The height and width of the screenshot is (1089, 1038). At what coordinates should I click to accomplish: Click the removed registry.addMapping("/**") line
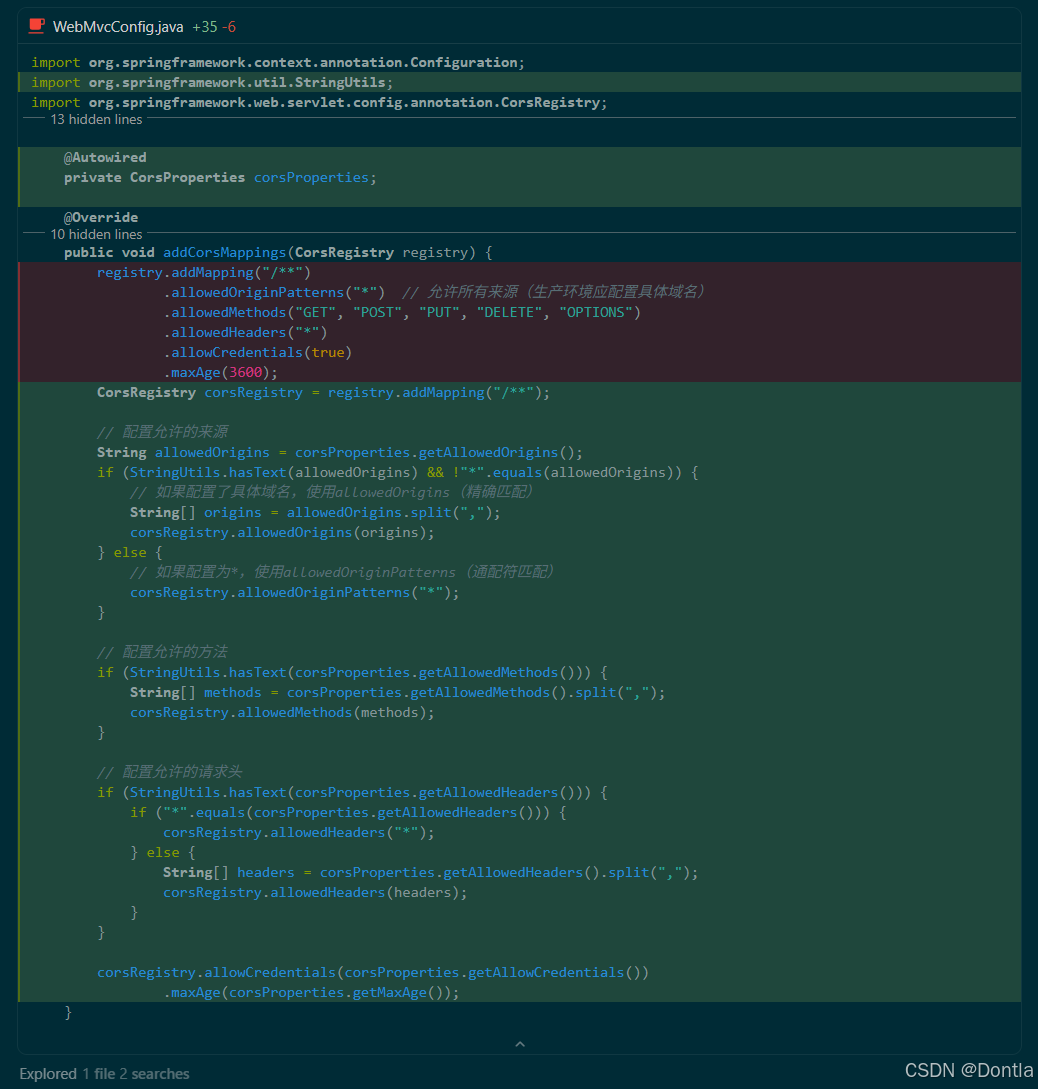203,272
